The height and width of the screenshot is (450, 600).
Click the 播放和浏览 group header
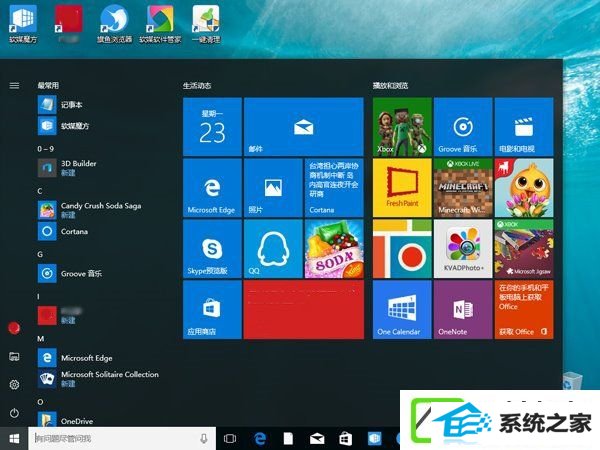[x=390, y=85]
